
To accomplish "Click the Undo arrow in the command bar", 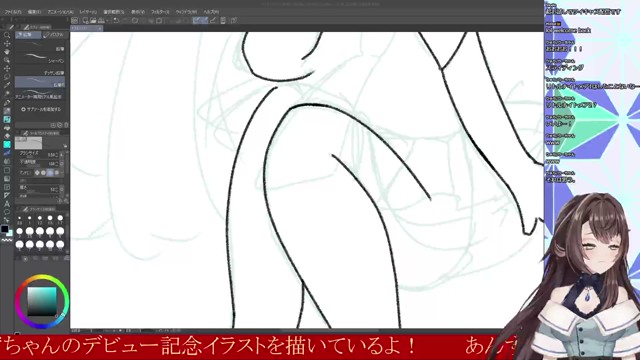I will coord(116,20).
